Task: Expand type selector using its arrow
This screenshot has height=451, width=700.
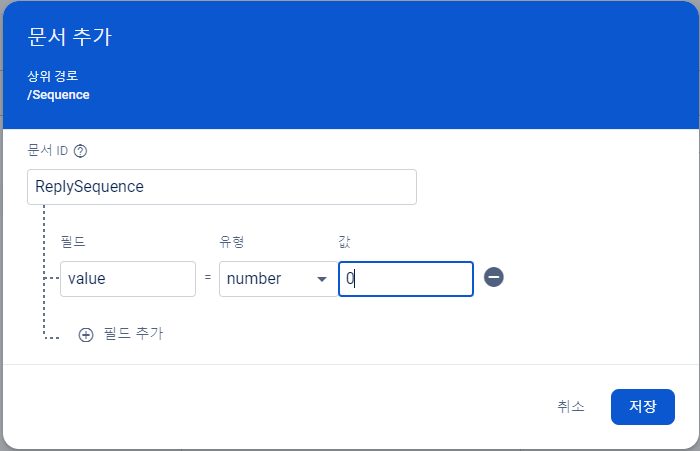Action: pos(322,280)
